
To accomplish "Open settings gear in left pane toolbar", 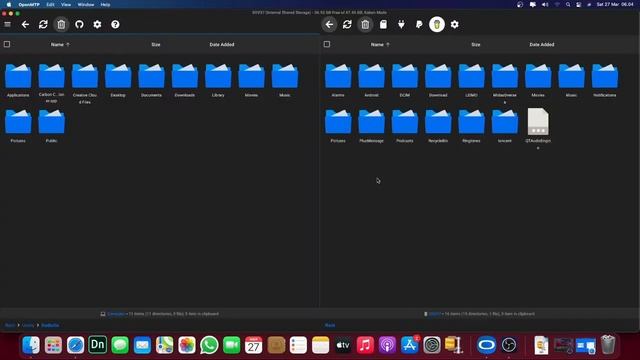I will click(x=97, y=24).
